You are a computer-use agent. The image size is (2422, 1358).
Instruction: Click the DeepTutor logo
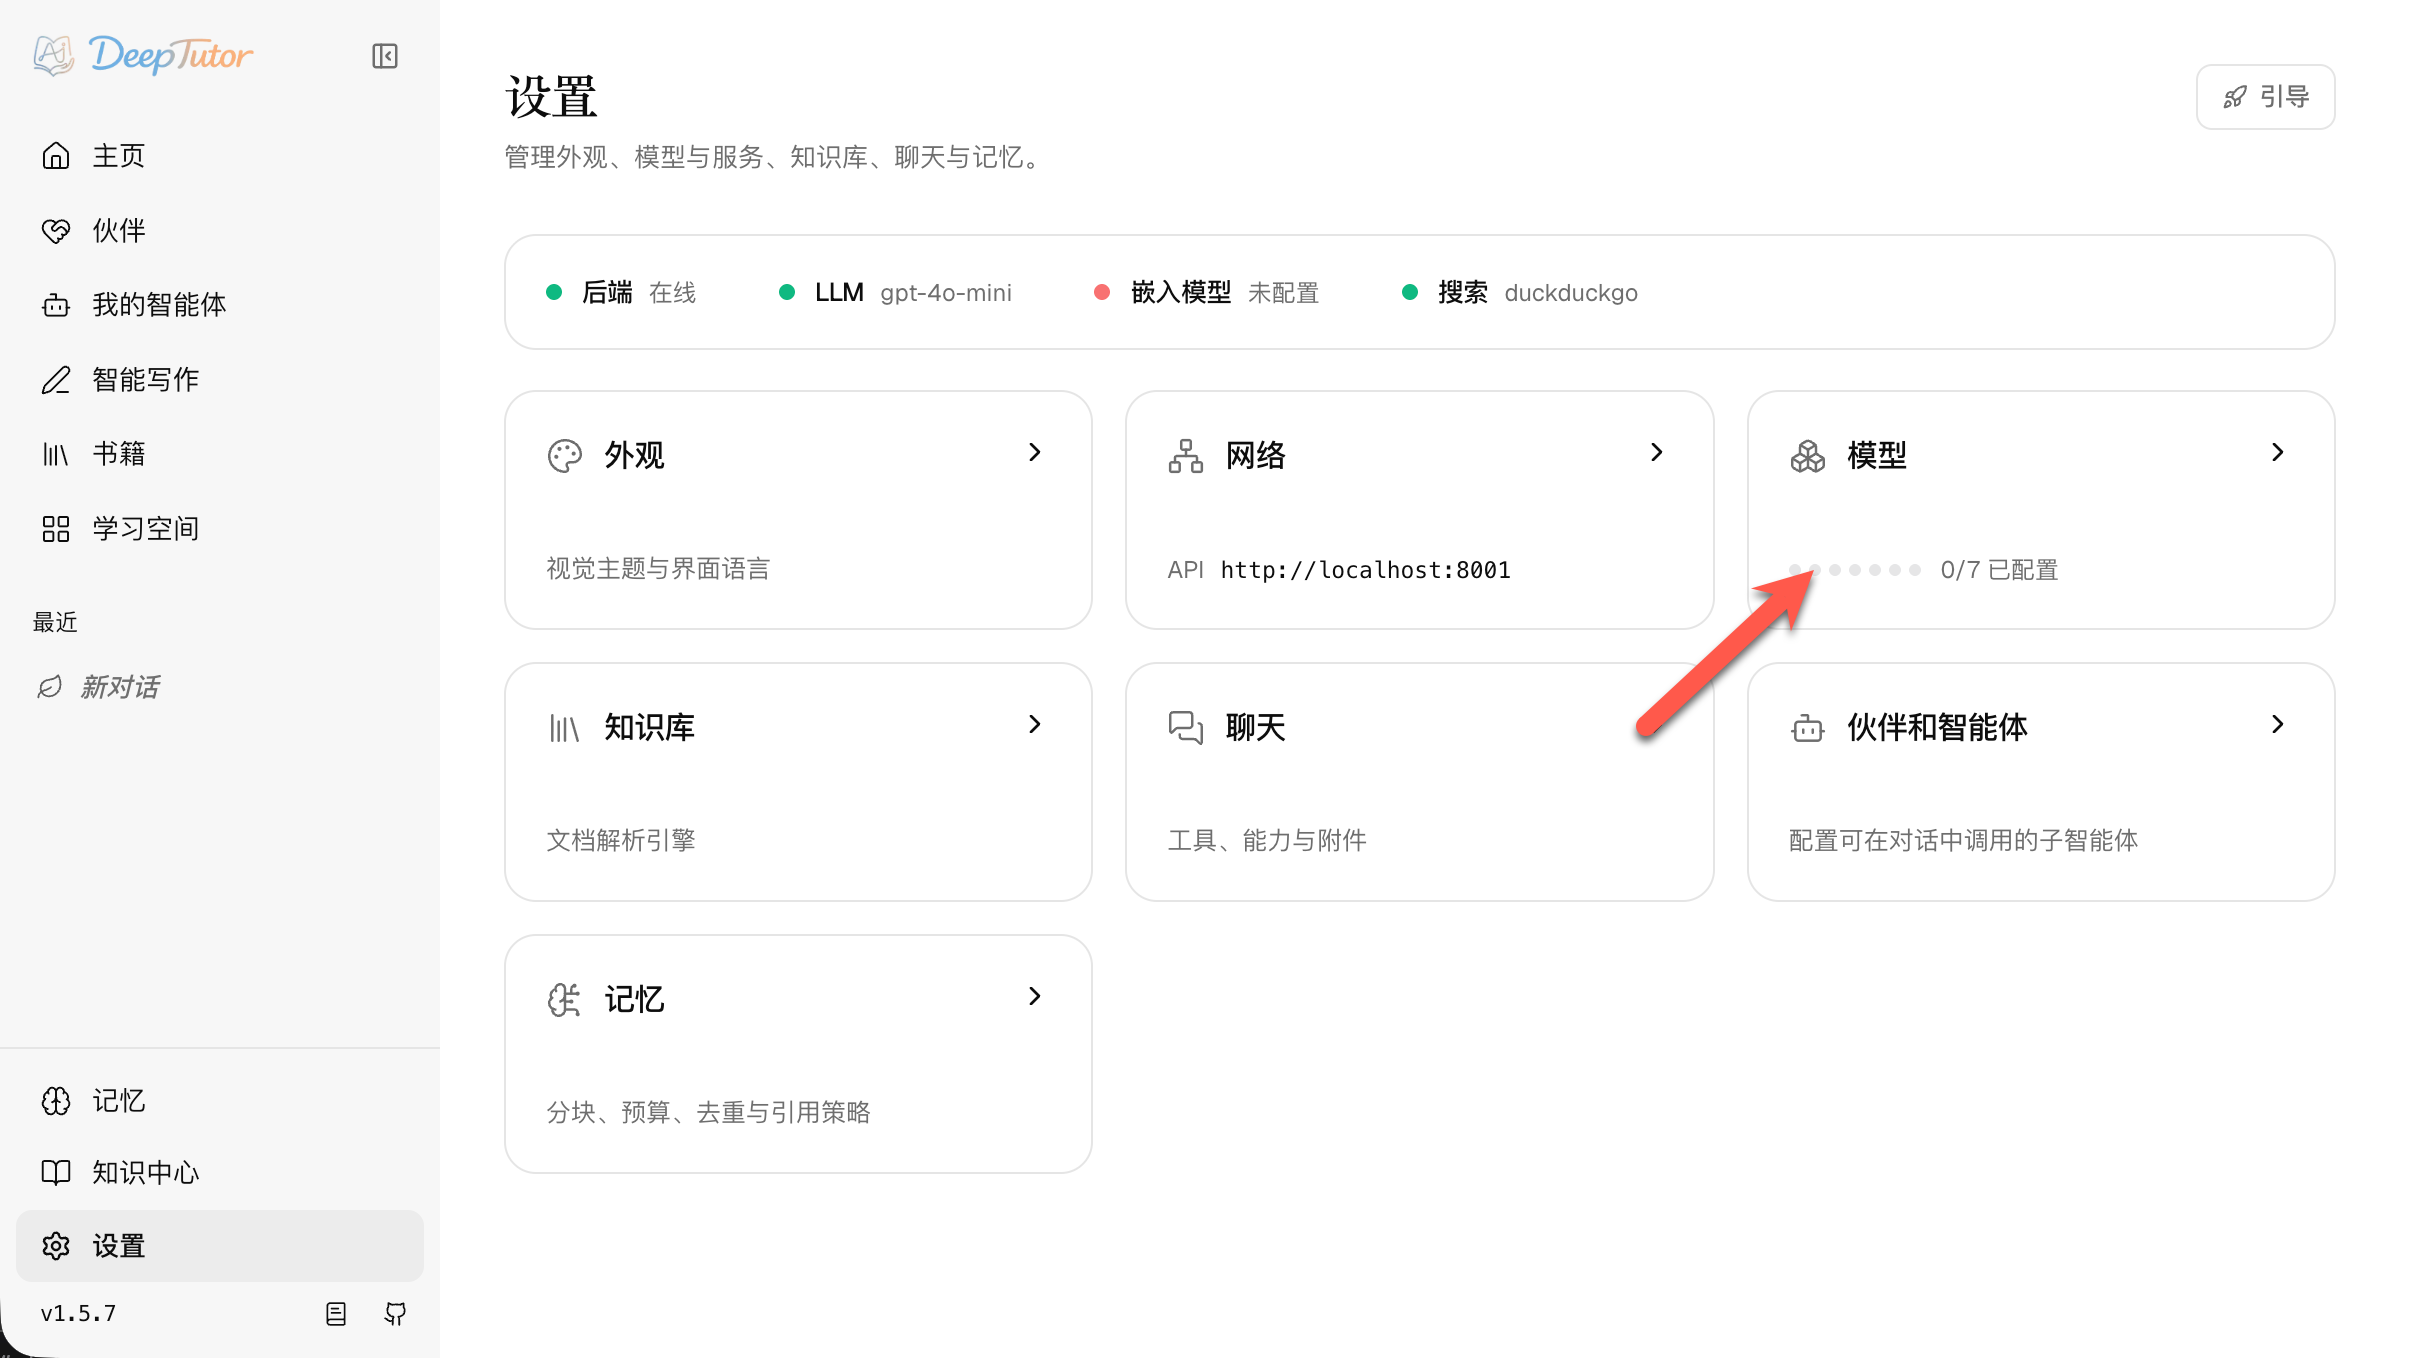point(143,55)
